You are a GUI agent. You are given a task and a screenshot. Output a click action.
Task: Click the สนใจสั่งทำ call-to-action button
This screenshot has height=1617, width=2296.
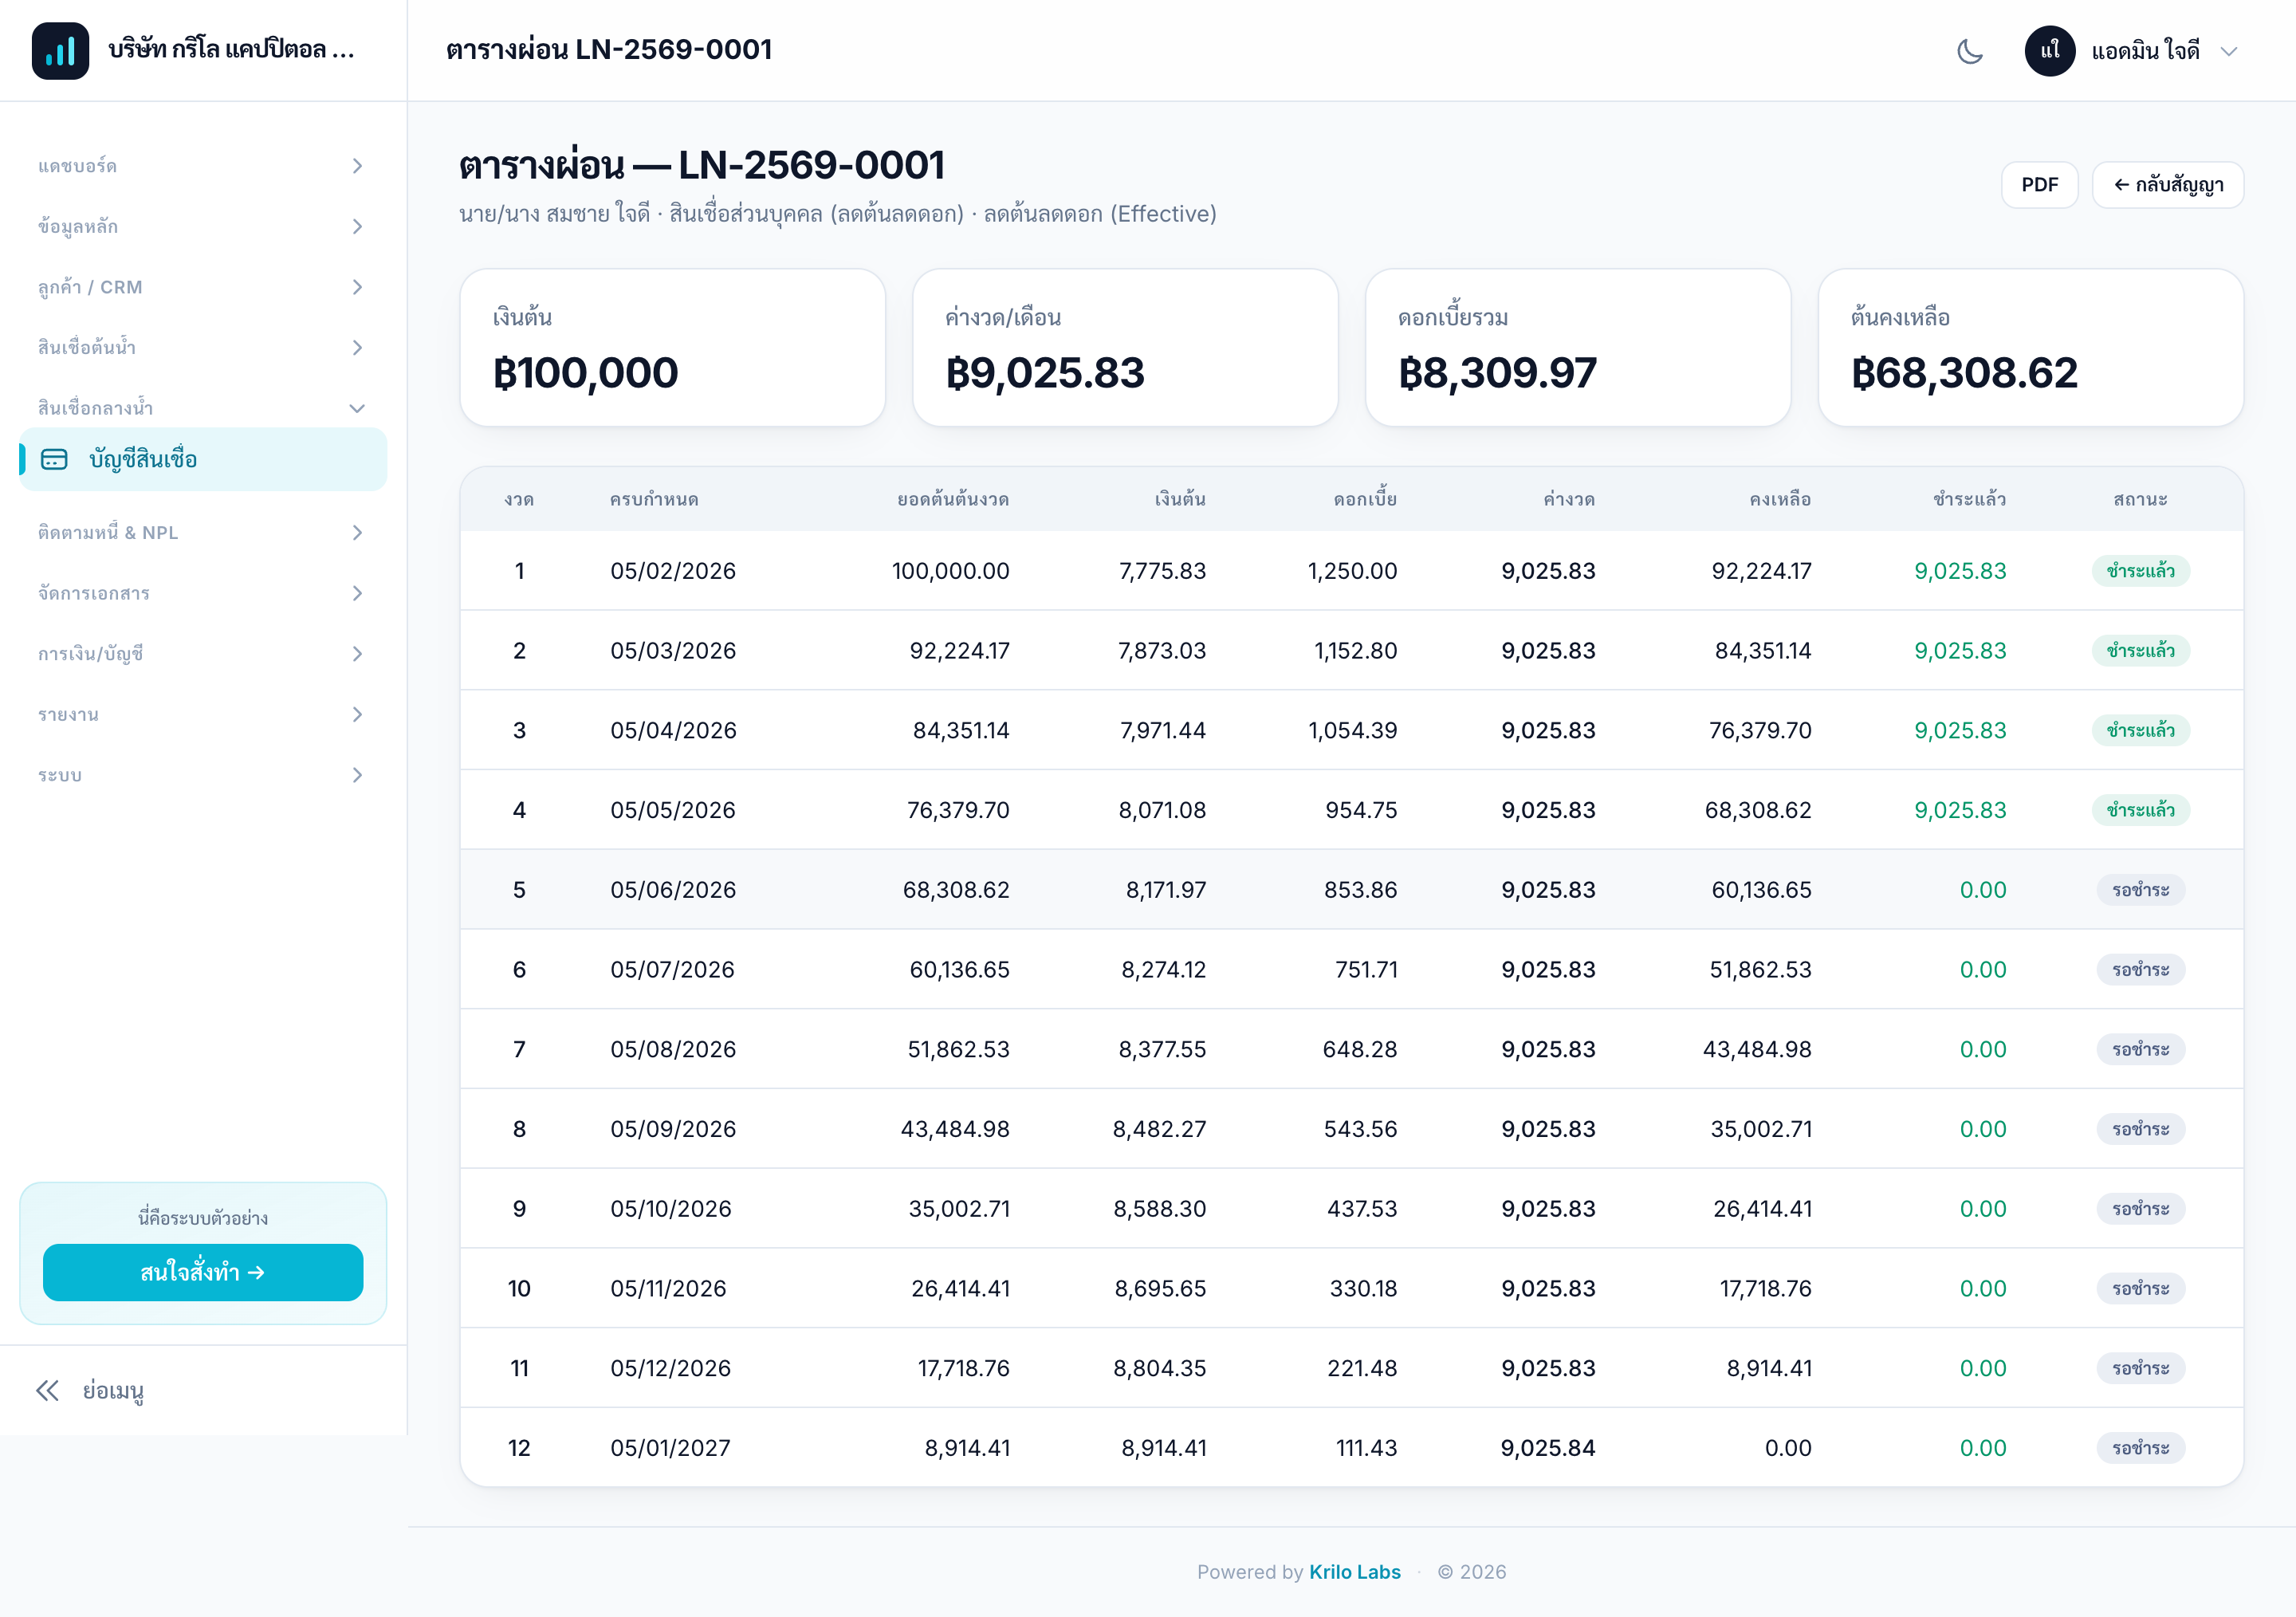pyautogui.click(x=203, y=1272)
